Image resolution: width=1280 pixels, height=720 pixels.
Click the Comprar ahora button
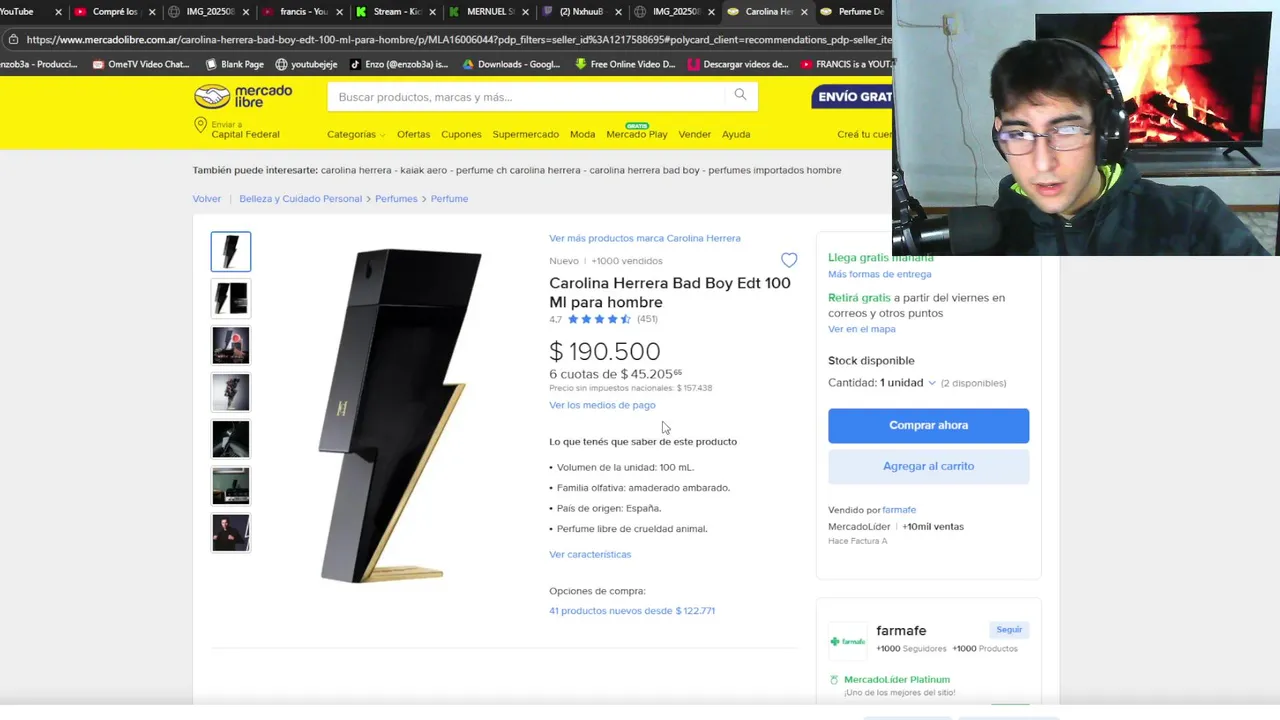tap(928, 425)
